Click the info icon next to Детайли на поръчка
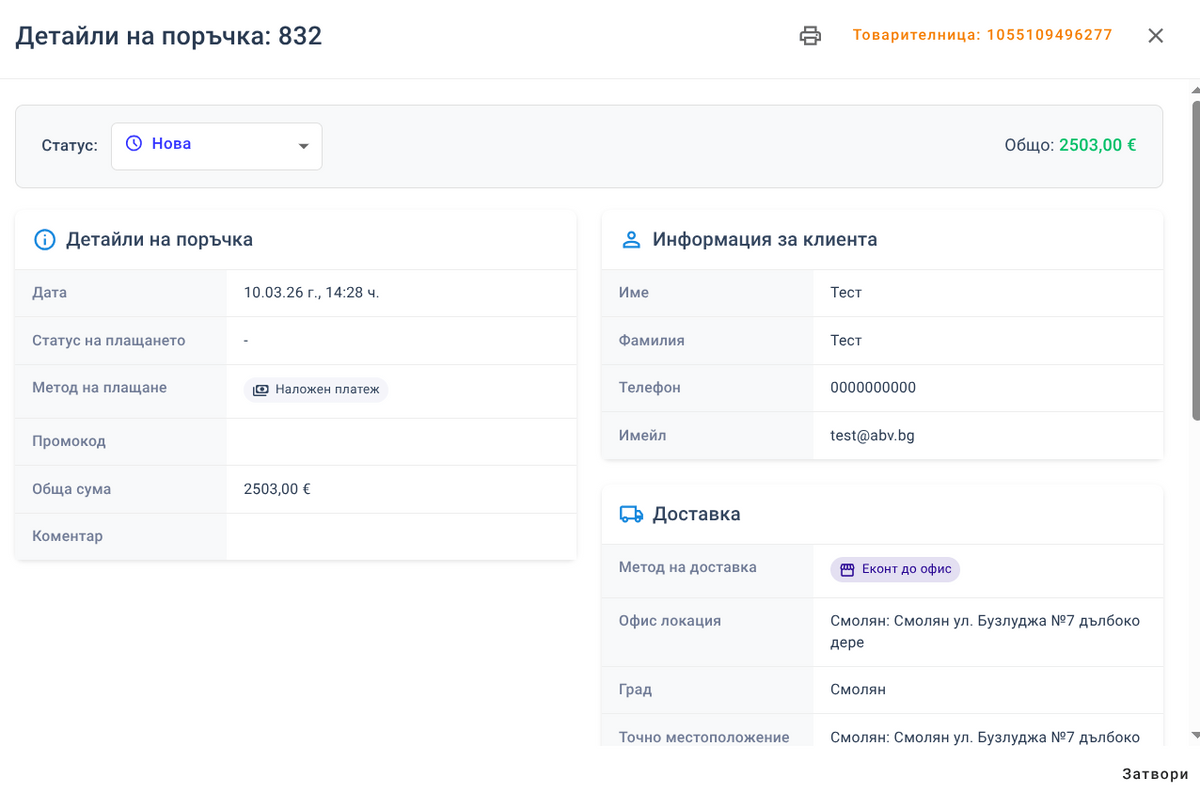1200x797 pixels. pyautogui.click(x=44, y=240)
